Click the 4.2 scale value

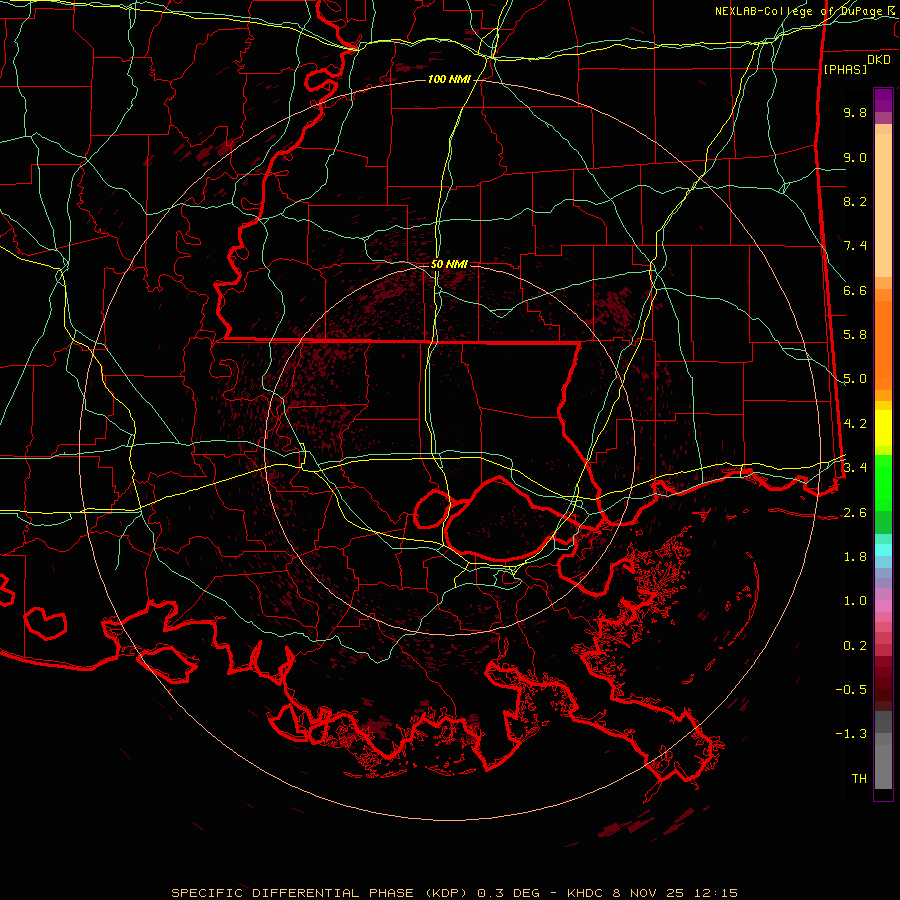pos(855,424)
